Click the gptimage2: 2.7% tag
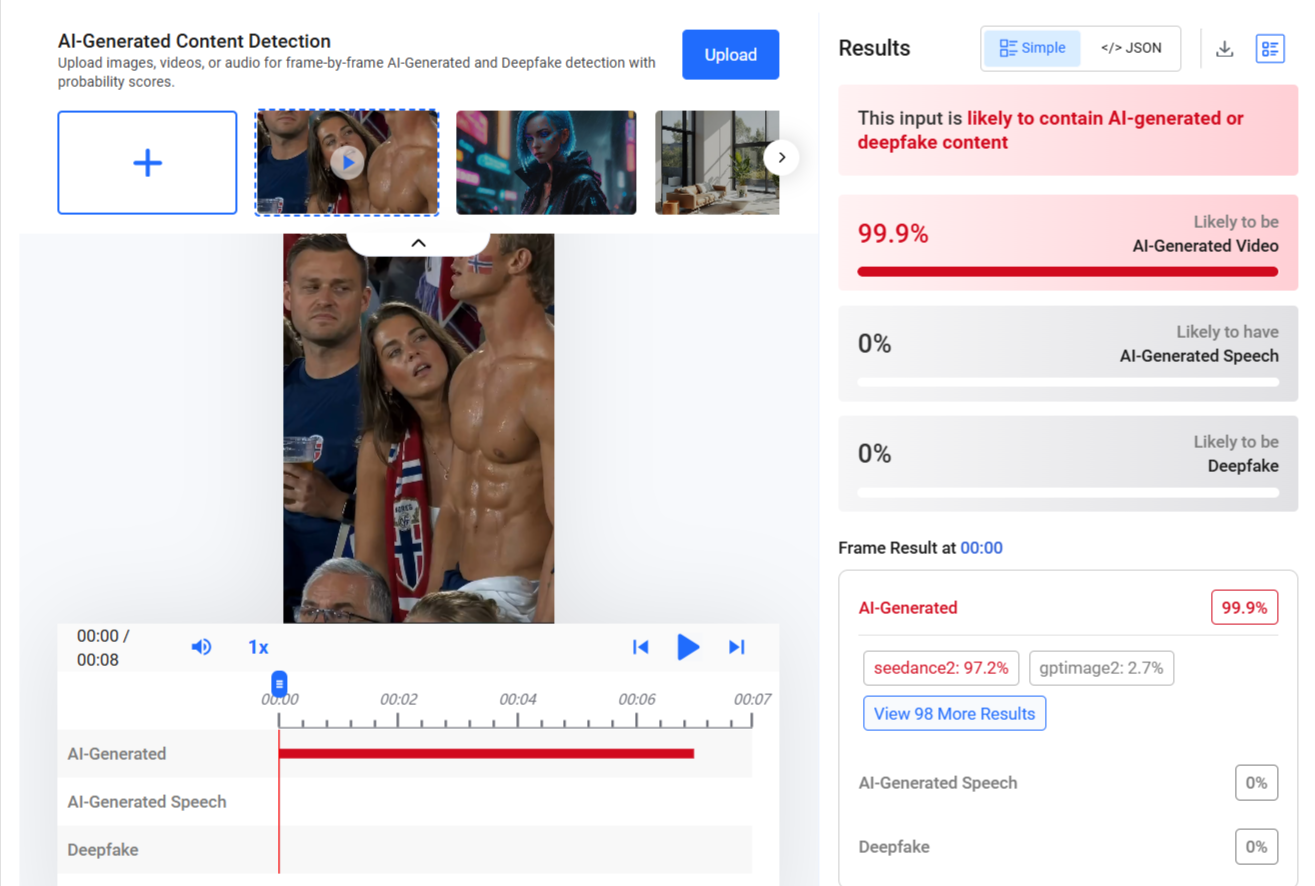 [x=1101, y=668]
